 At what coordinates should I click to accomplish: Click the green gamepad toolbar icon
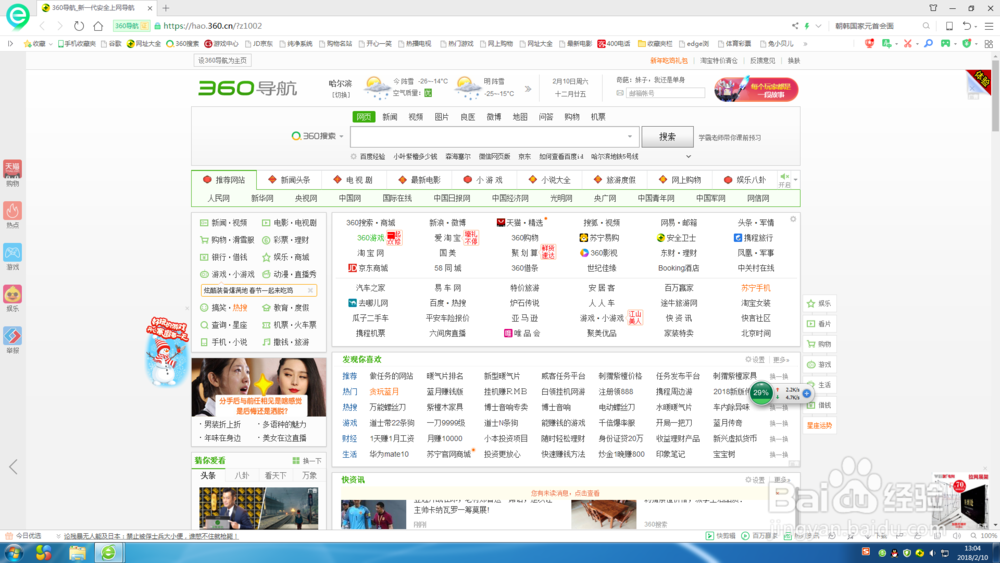tap(945, 43)
